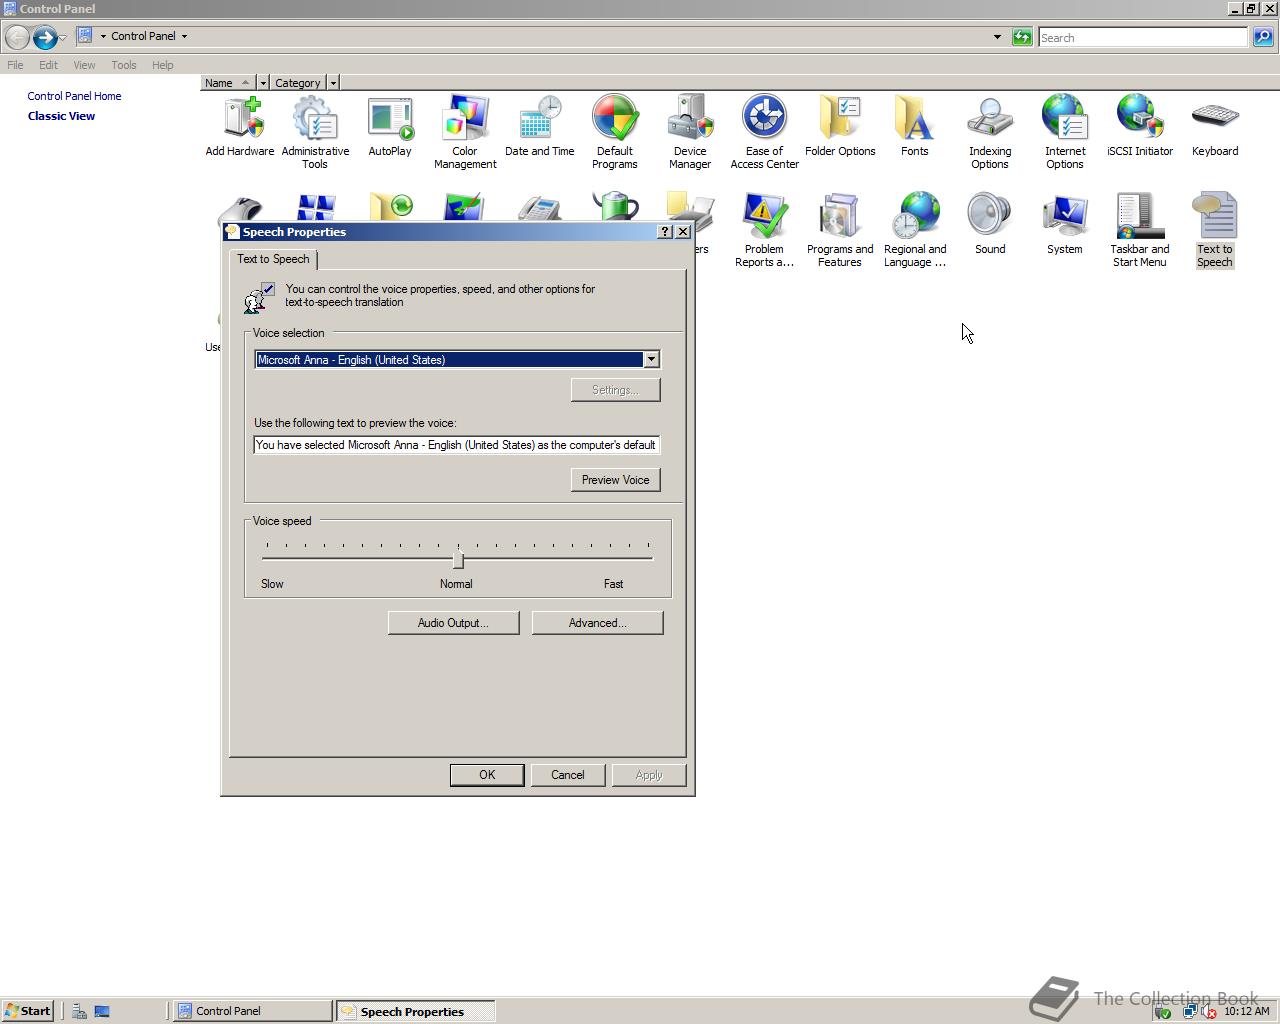Screen dimensions: 1280x1024
Task: Select the Date and Time icon
Action: (x=540, y=126)
